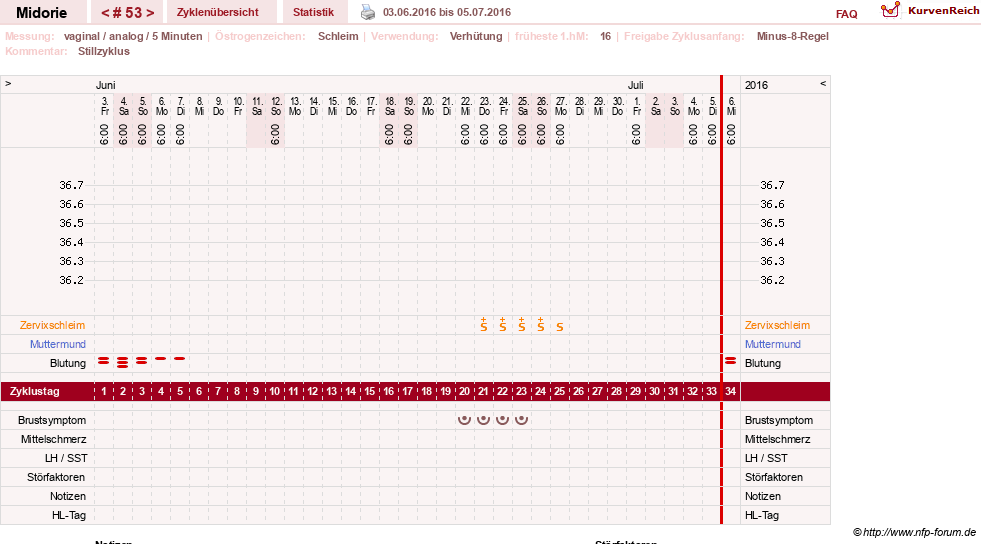The image size is (981, 544).
Task: Select cycle day 34 in Zyklustag row
Action: (730, 391)
